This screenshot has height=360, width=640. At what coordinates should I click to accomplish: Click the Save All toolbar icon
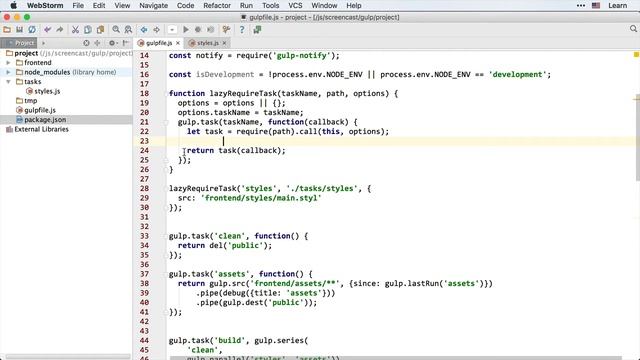[x=19, y=29]
